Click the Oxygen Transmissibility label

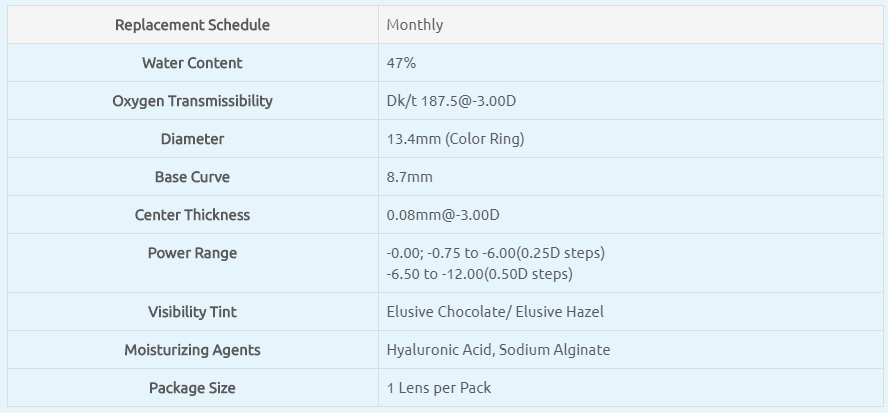click(x=192, y=101)
